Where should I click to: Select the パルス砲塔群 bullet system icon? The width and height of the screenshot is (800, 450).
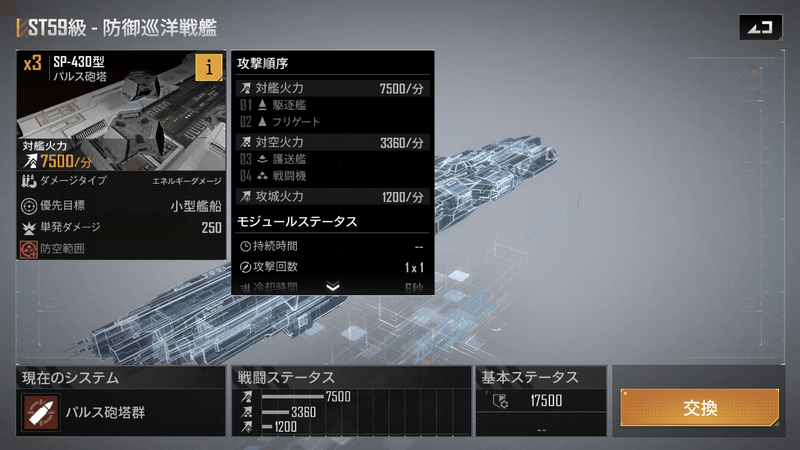[41, 412]
